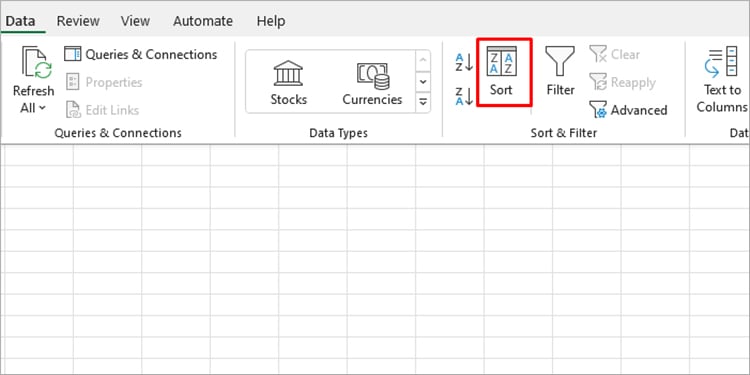Sort ascending with A to Z icon
Screen dimensions: 750x375
click(x=463, y=62)
